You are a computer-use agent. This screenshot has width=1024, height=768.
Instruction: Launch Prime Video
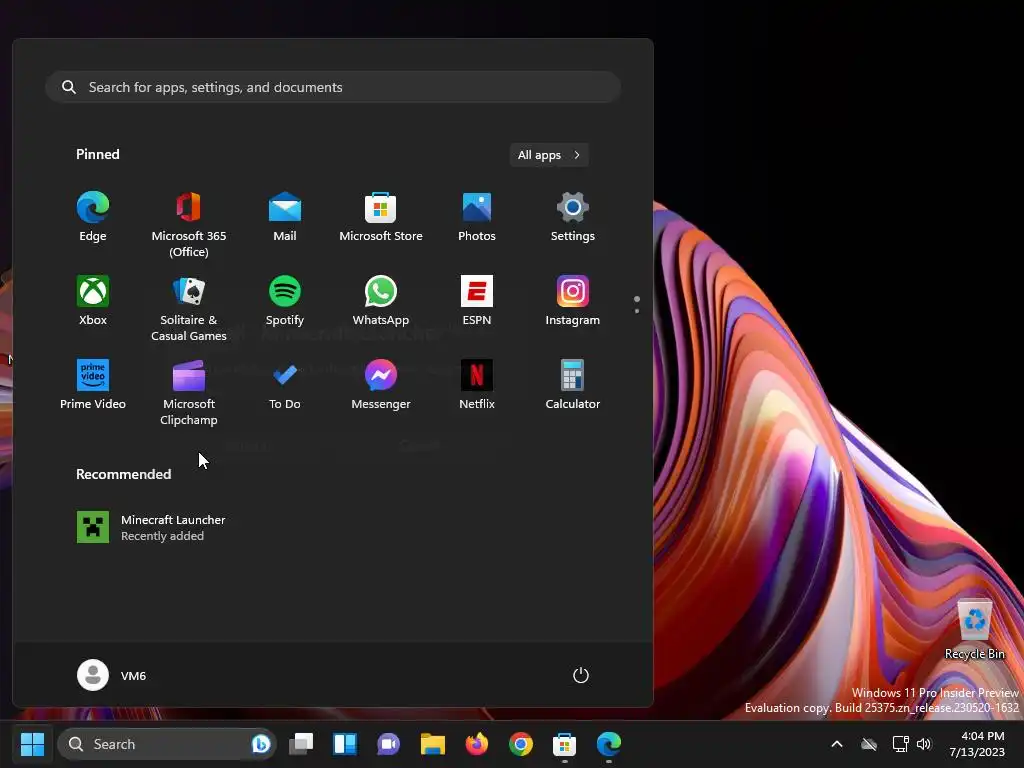93,385
